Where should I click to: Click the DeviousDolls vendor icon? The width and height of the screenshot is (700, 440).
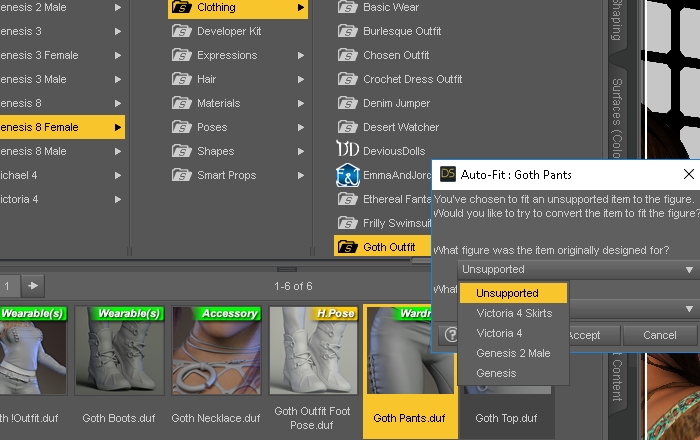pyautogui.click(x=347, y=149)
